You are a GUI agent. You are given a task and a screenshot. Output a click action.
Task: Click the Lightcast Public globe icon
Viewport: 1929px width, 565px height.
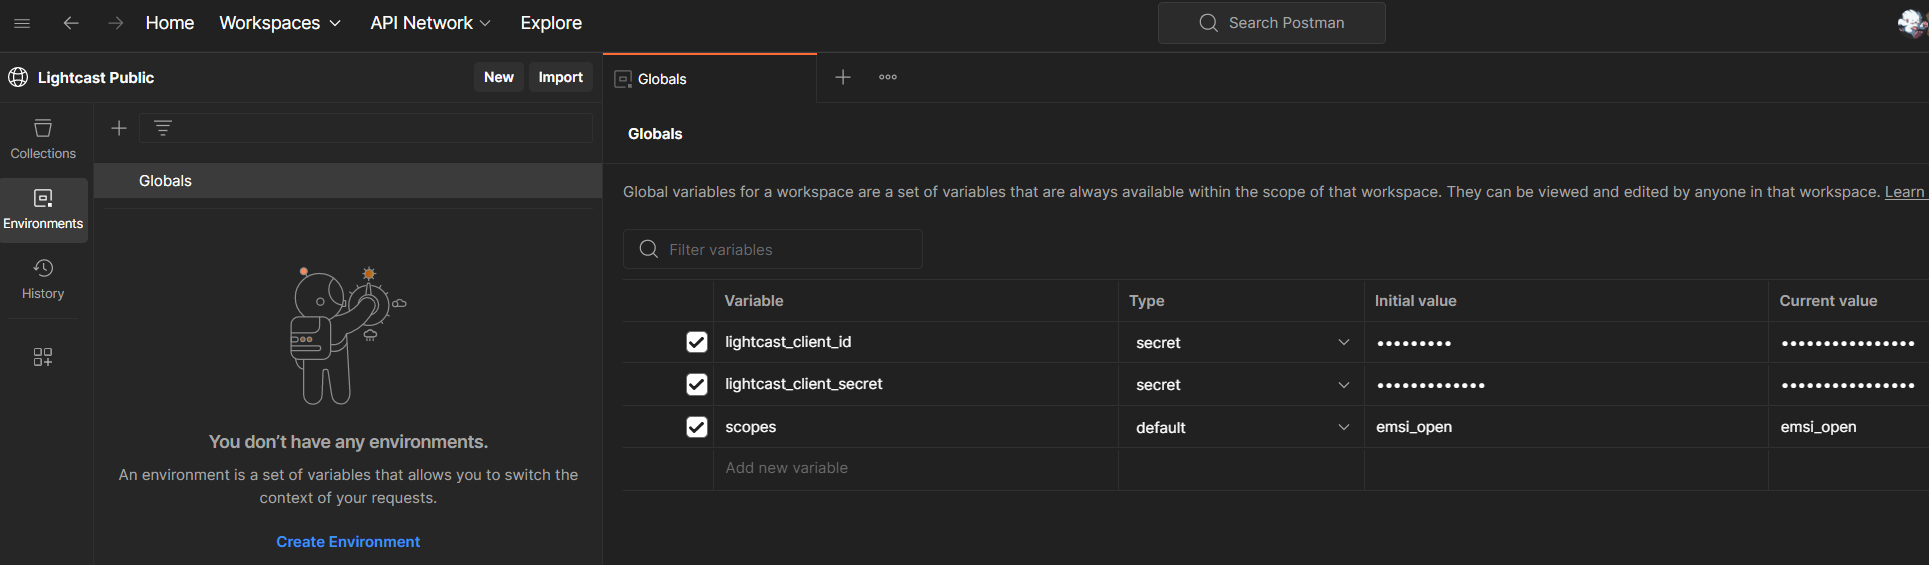(18, 77)
